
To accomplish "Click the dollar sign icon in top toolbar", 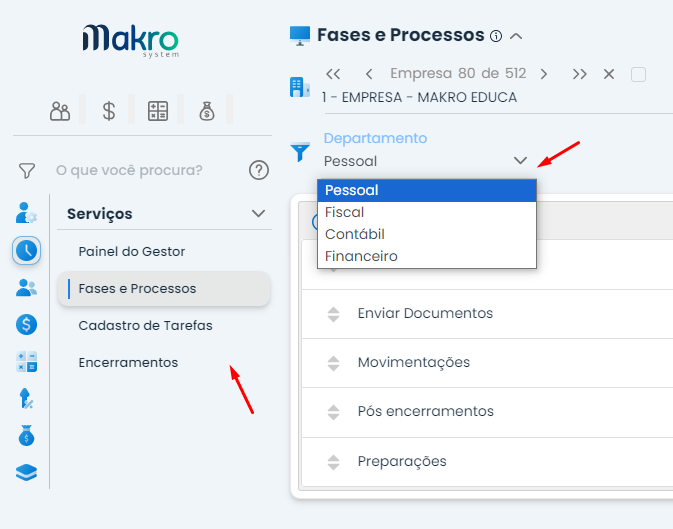I will coord(109,111).
